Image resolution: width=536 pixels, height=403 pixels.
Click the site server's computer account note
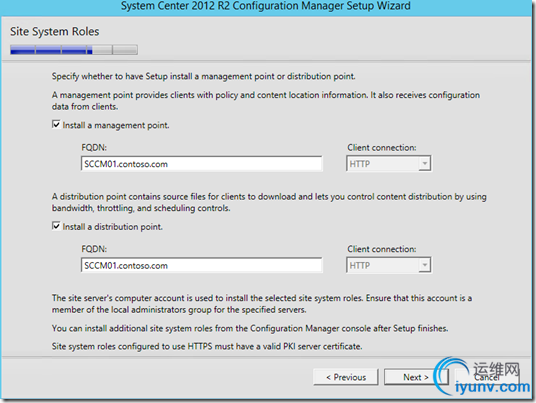[x=262, y=304]
